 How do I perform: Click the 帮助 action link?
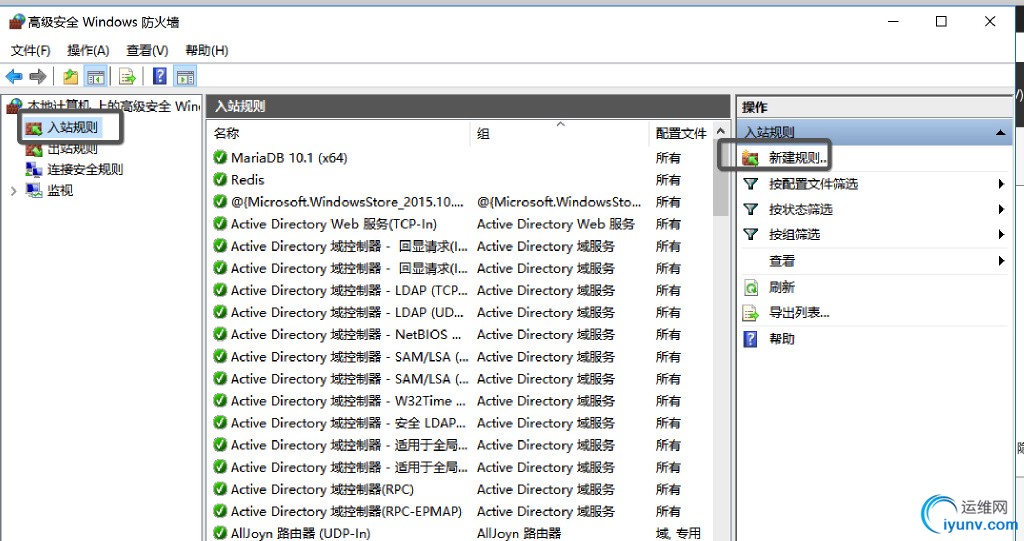click(782, 338)
